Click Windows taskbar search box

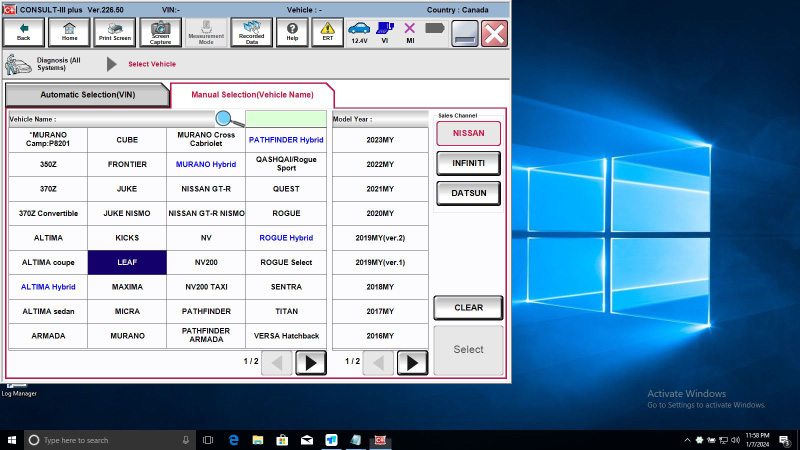(110, 440)
